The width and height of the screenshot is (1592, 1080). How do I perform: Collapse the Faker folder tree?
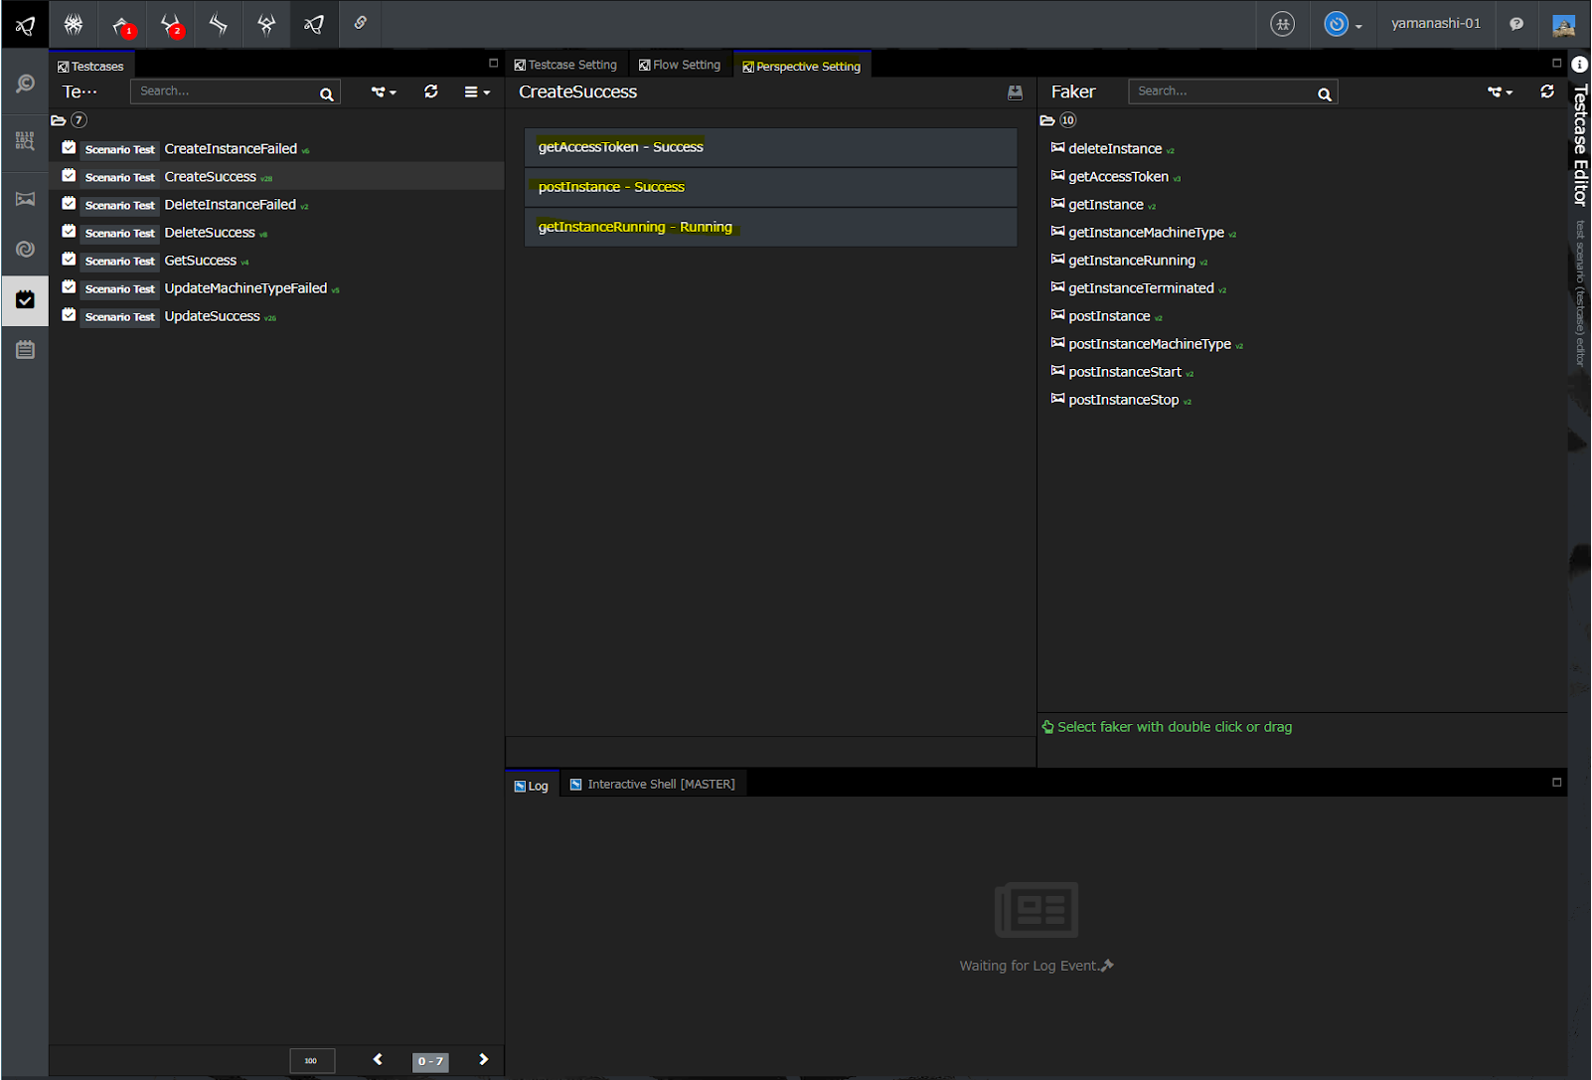tap(1047, 120)
